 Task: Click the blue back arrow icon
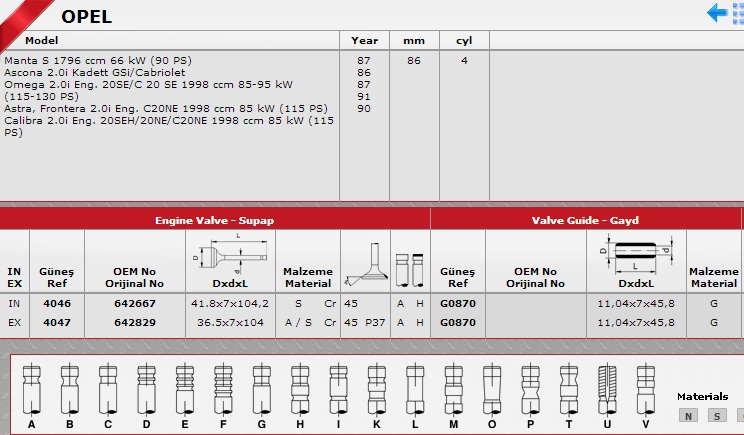[x=718, y=13]
